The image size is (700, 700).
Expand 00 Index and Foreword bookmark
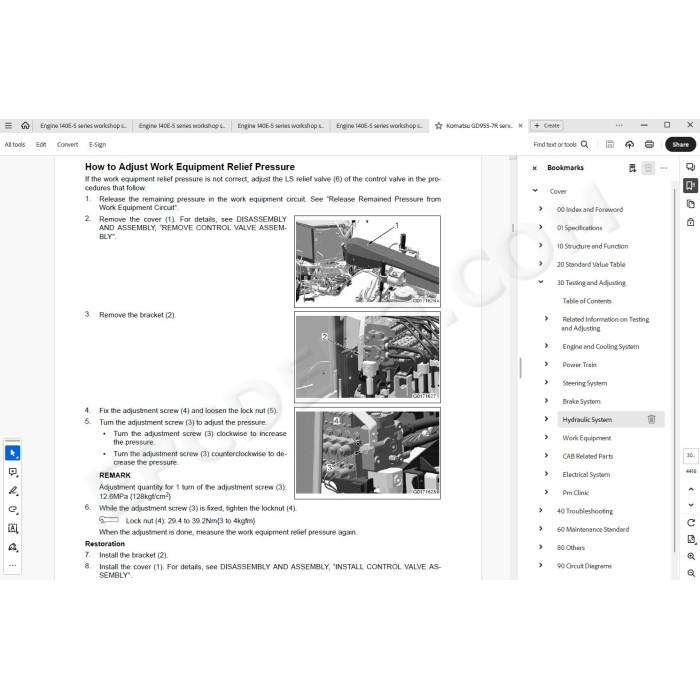541,209
